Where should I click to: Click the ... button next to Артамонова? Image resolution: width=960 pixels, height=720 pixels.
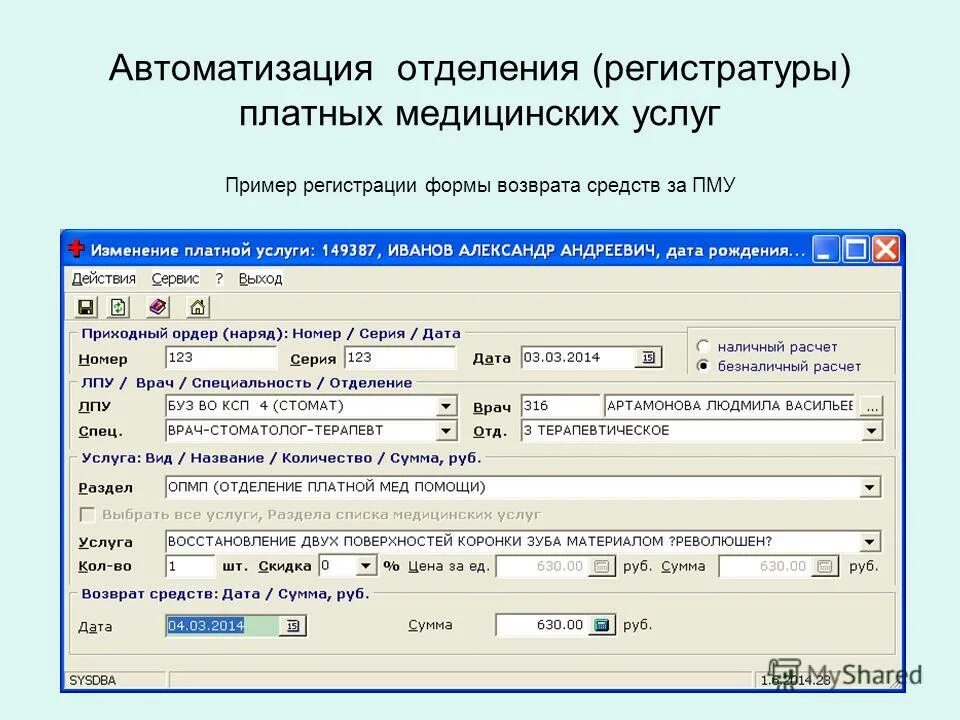click(x=871, y=405)
